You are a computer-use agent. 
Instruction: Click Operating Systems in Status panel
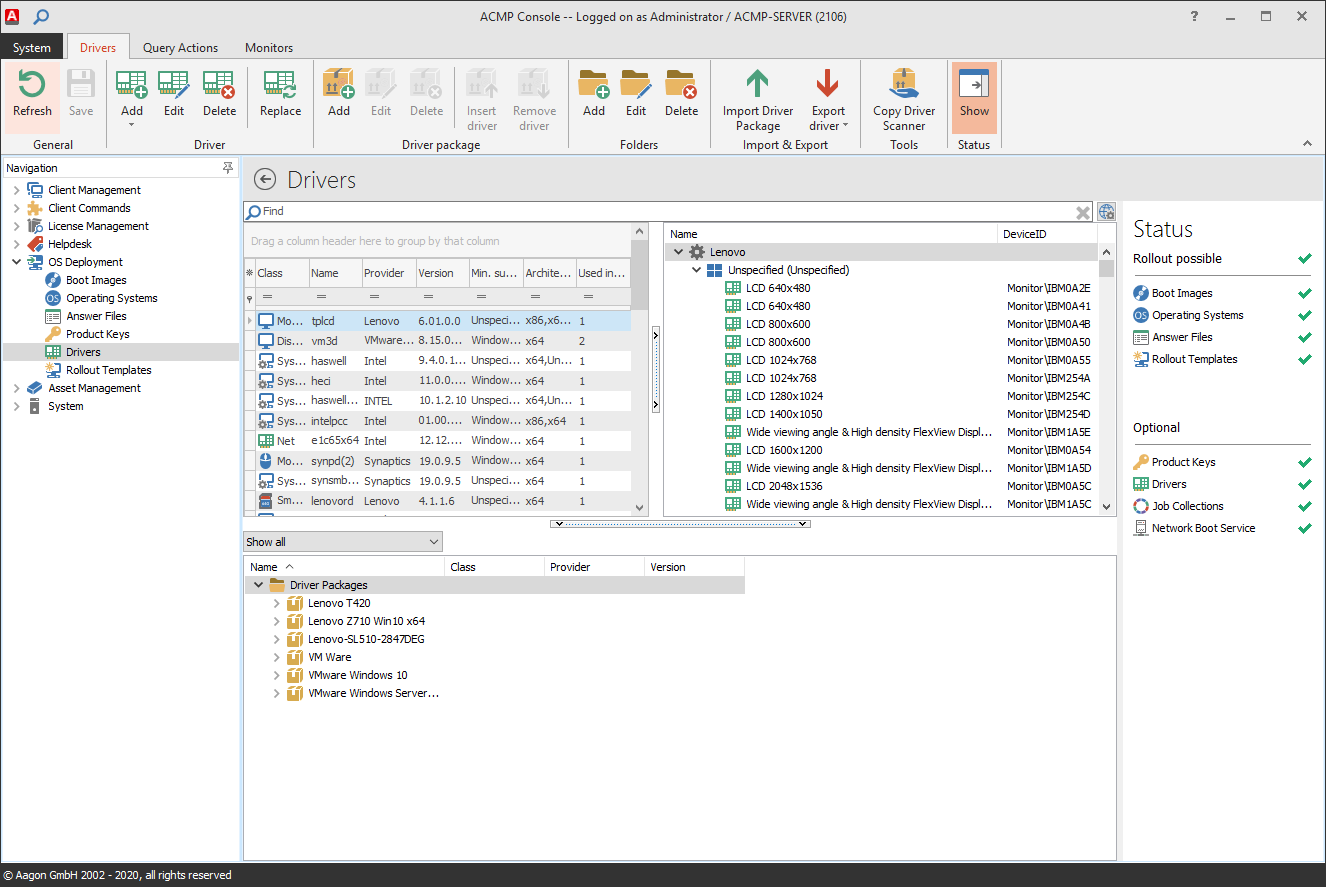point(1197,315)
